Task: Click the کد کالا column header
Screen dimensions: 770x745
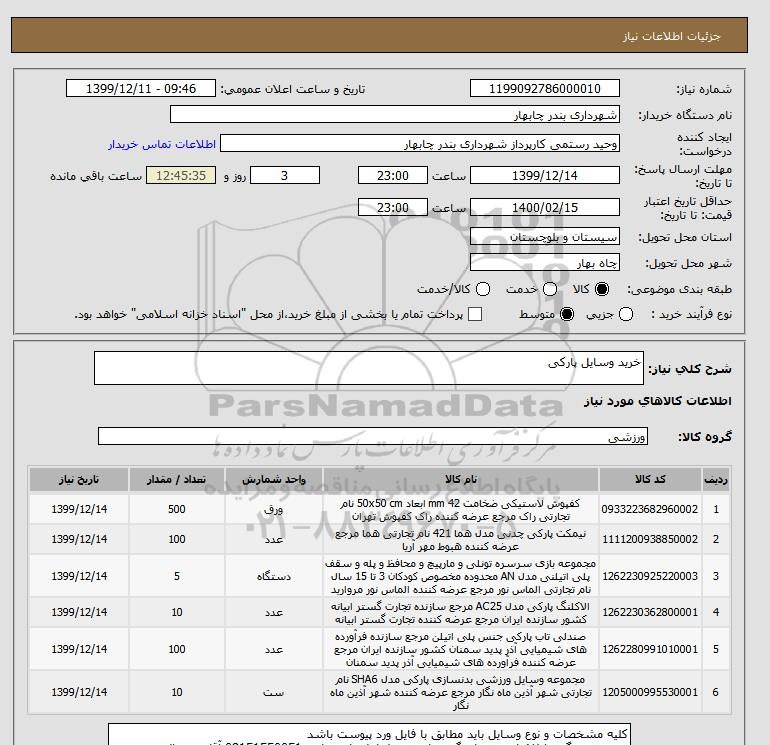Action: point(650,480)
